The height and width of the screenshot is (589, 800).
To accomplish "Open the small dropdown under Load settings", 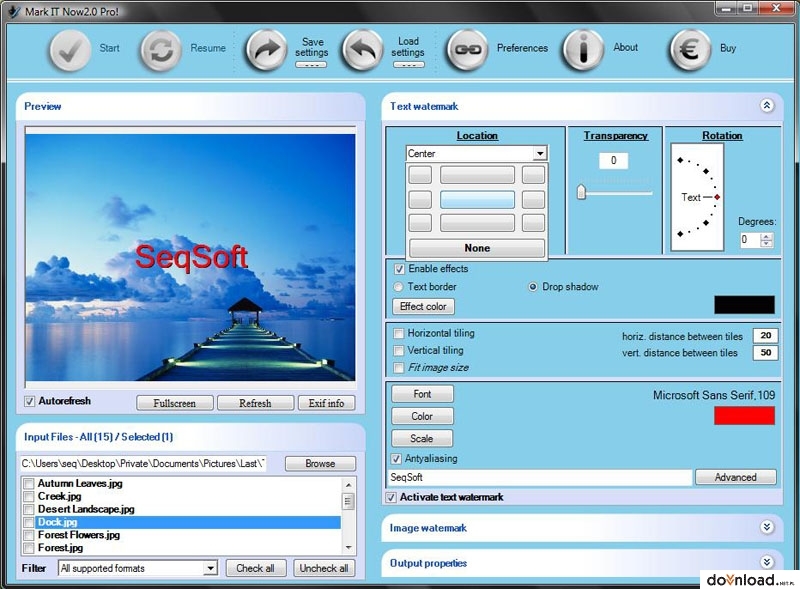I will tap(408, 65).
